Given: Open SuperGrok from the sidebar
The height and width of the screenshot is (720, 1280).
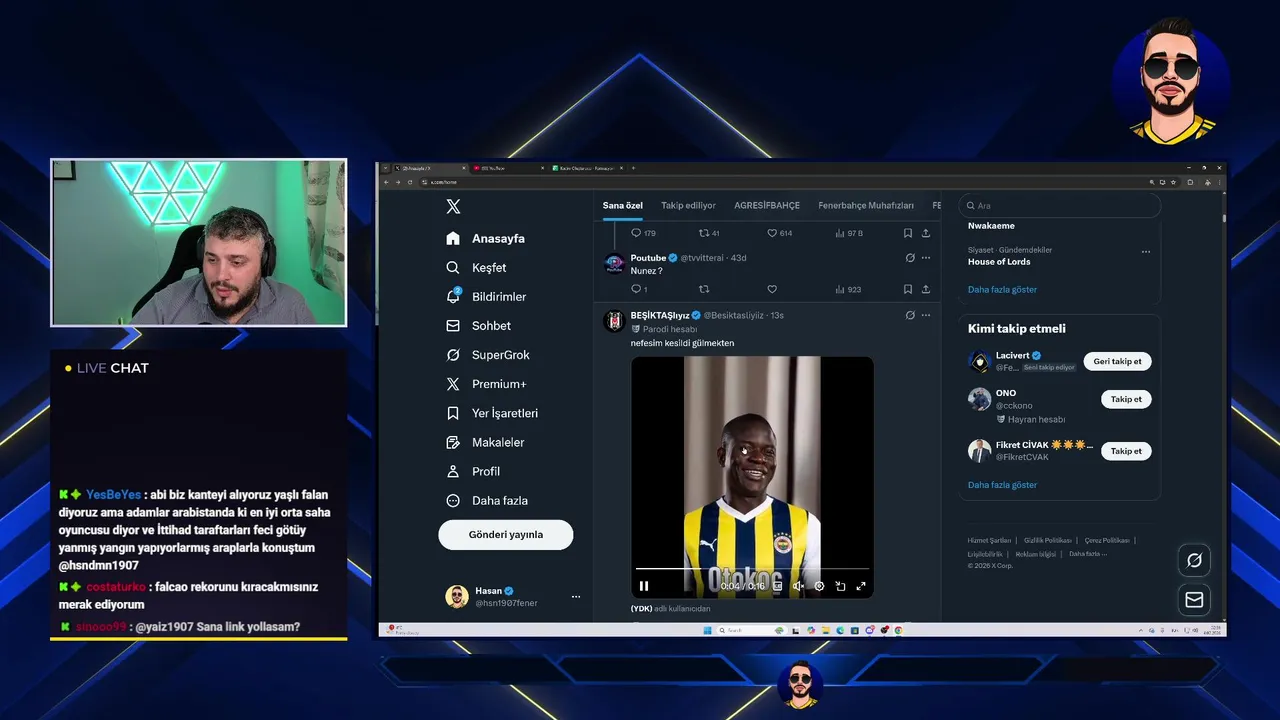Looking at the screenshot, I should pos(487,355).
